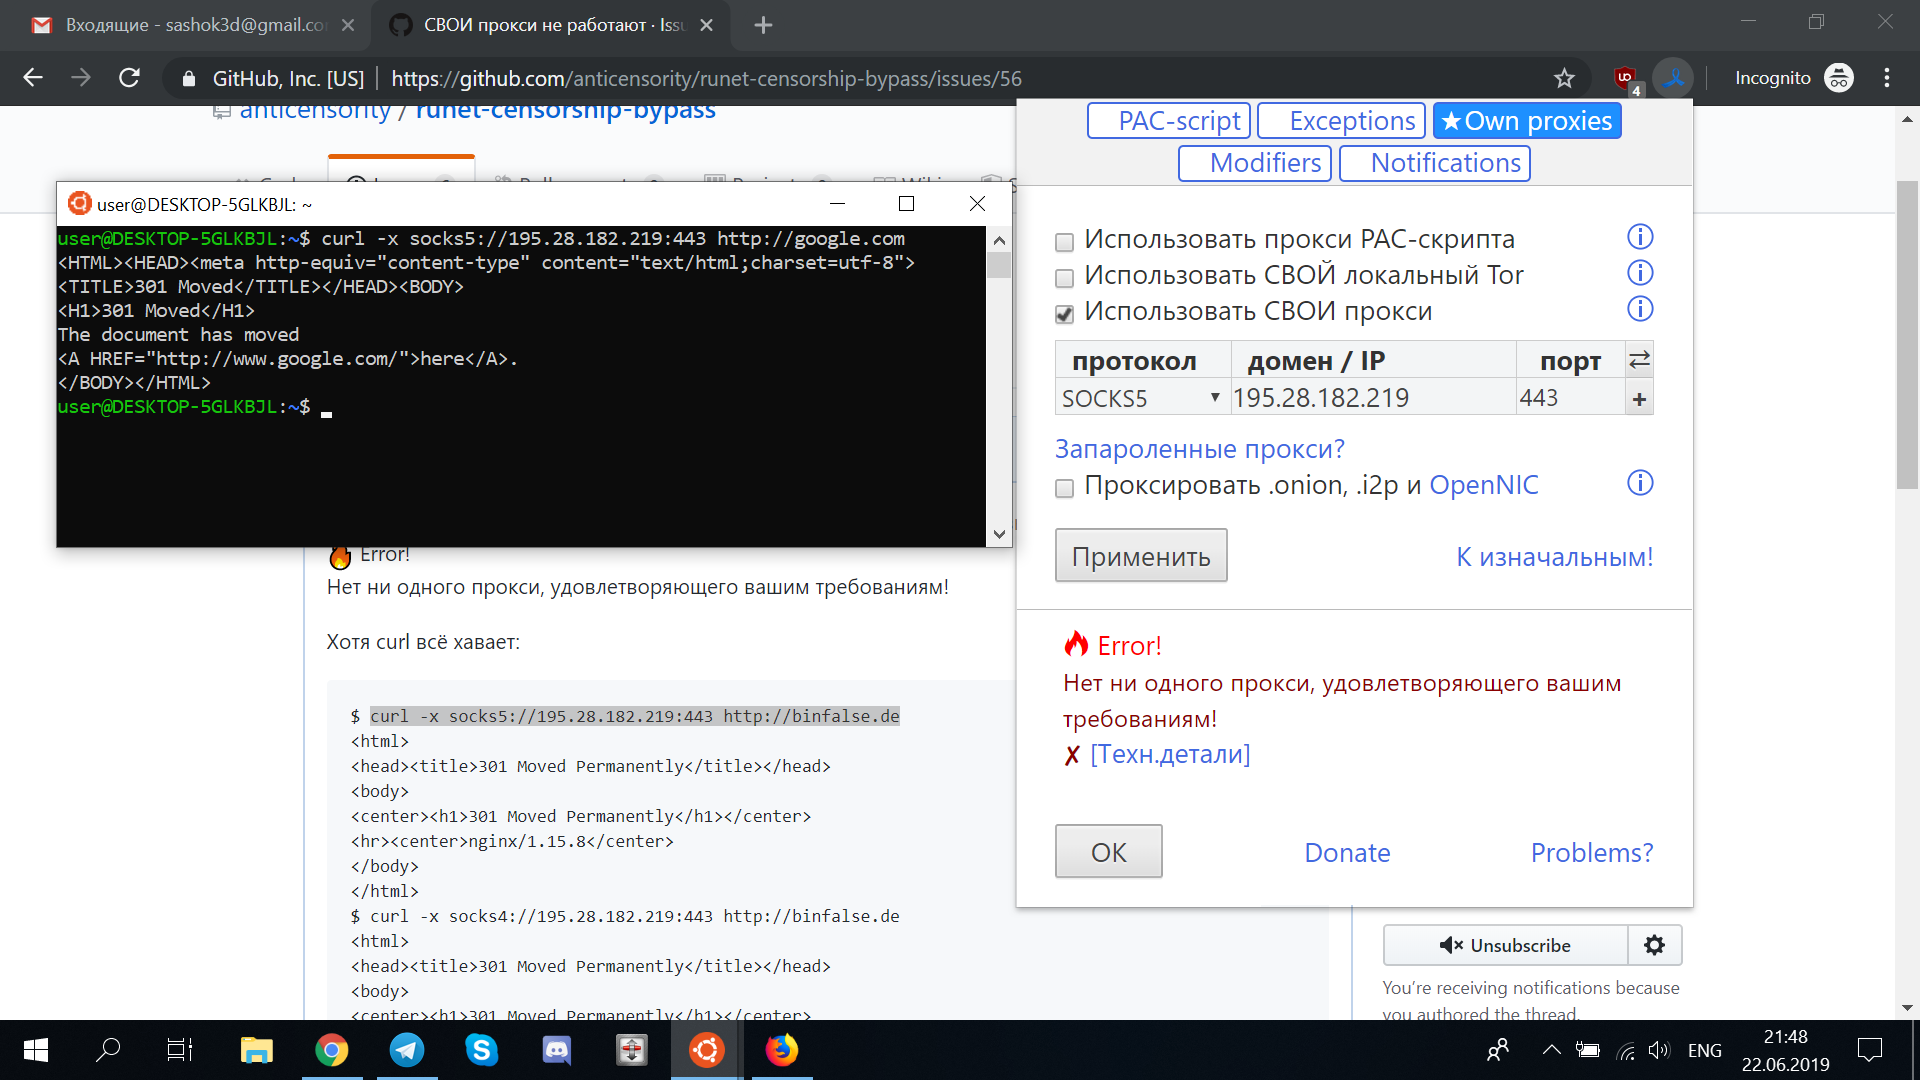This screenshot has width=1920, height=1080.
Task: Expand hidden icons in the system tray
Action: click(x=1551, y=1050)
